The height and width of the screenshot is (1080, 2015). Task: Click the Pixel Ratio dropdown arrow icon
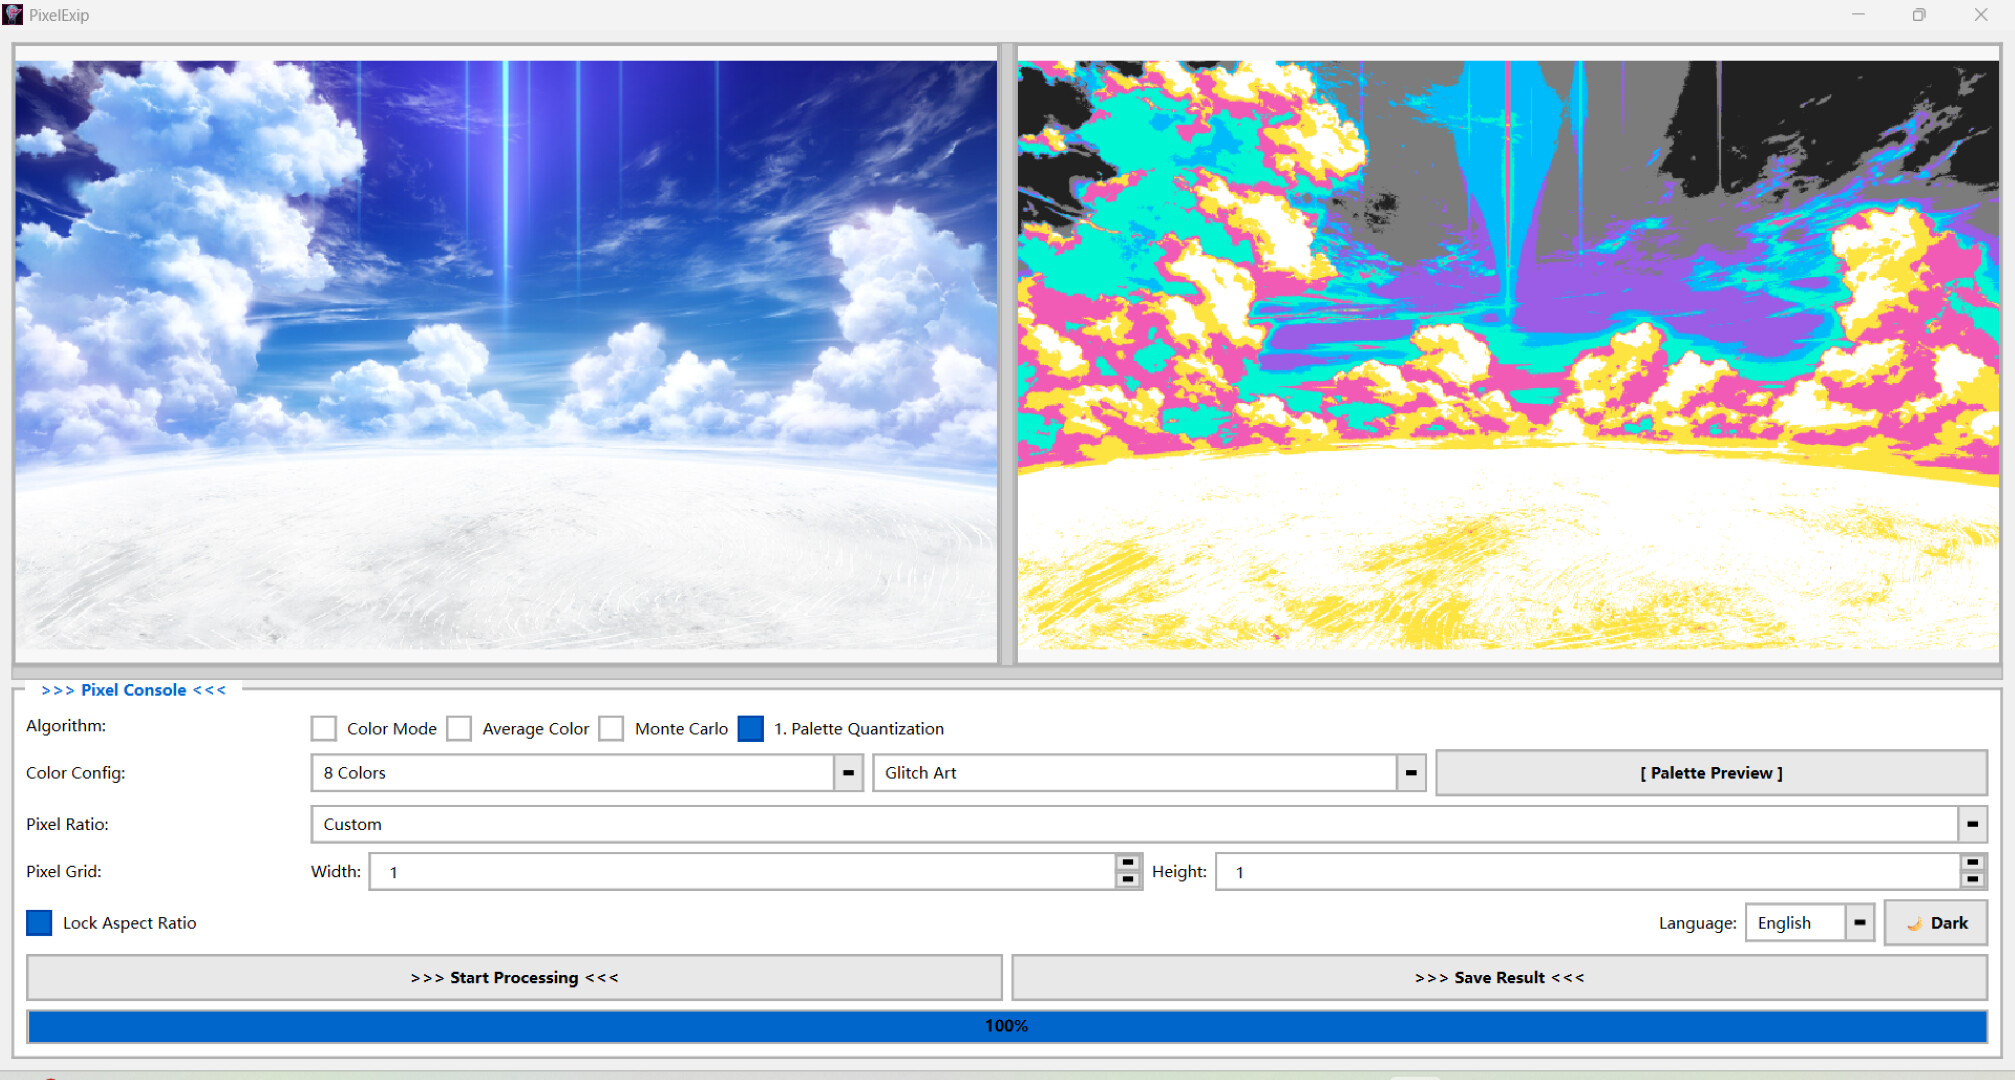(1971, 824)
